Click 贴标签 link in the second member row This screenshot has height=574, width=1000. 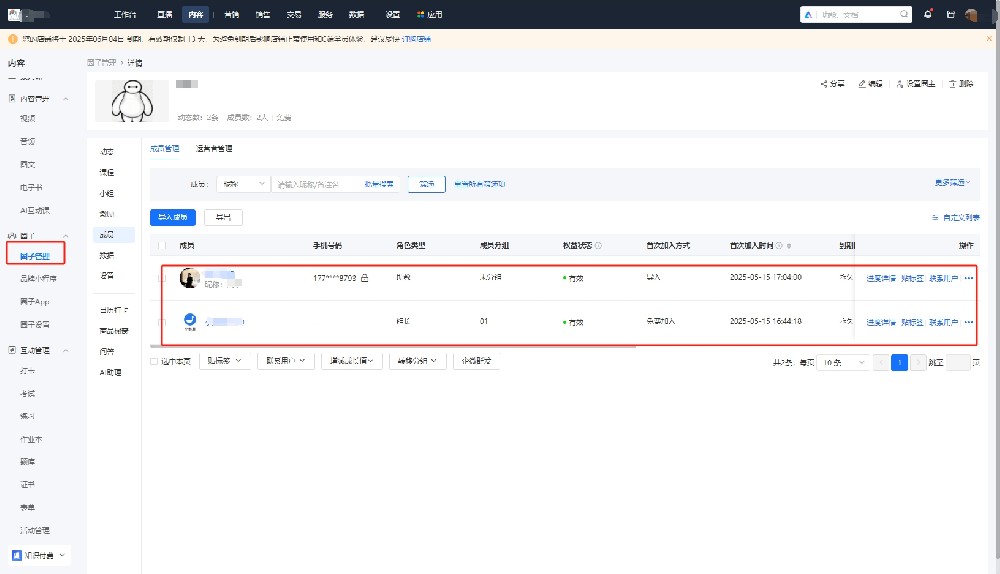click(x=912, y=322)
